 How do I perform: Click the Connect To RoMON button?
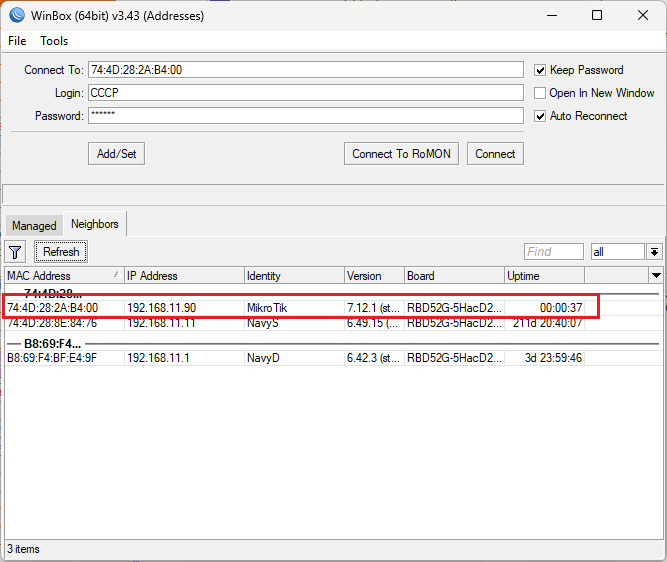coord(401,154)
